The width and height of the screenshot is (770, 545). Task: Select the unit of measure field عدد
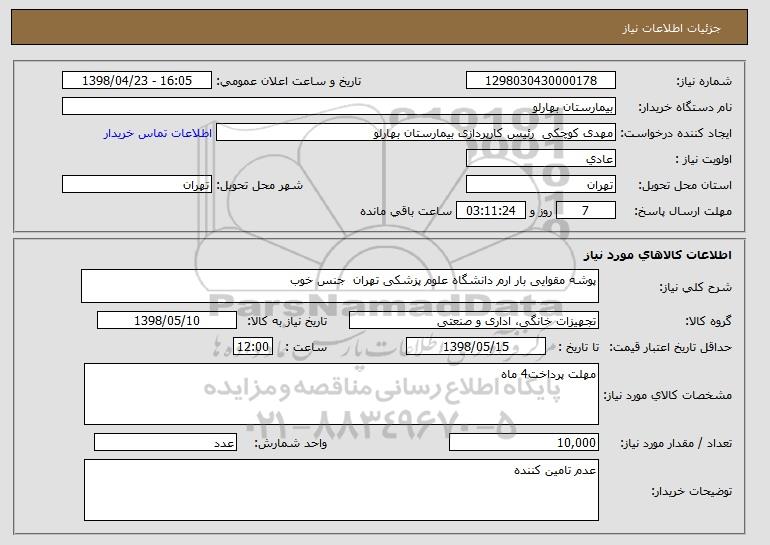165,442
